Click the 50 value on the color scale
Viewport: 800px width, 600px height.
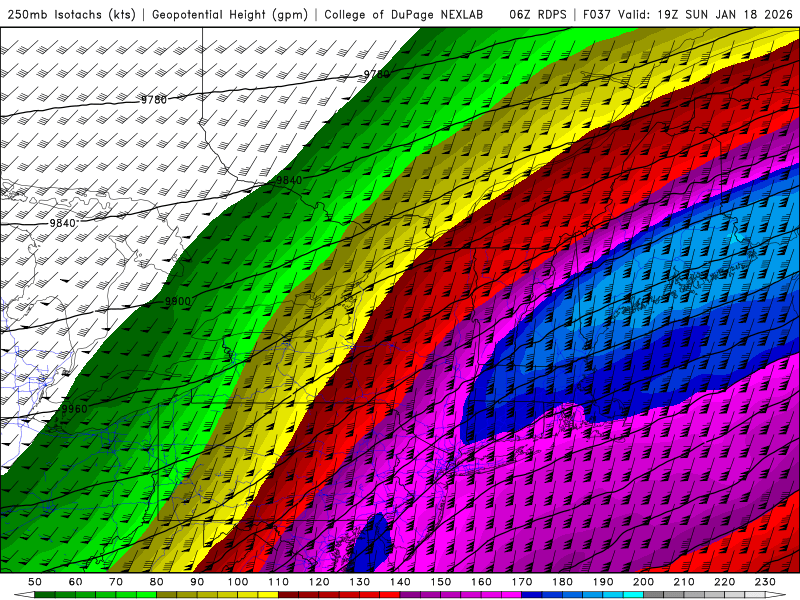pyautogui.click(x=35, y=582)
